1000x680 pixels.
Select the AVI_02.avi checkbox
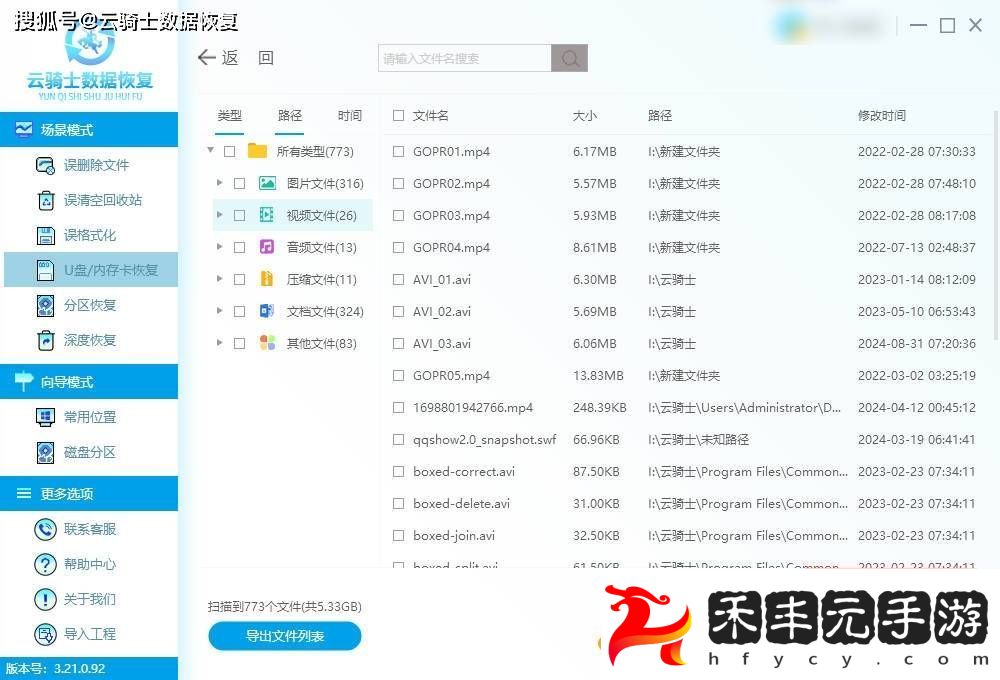tap(399, 311)
